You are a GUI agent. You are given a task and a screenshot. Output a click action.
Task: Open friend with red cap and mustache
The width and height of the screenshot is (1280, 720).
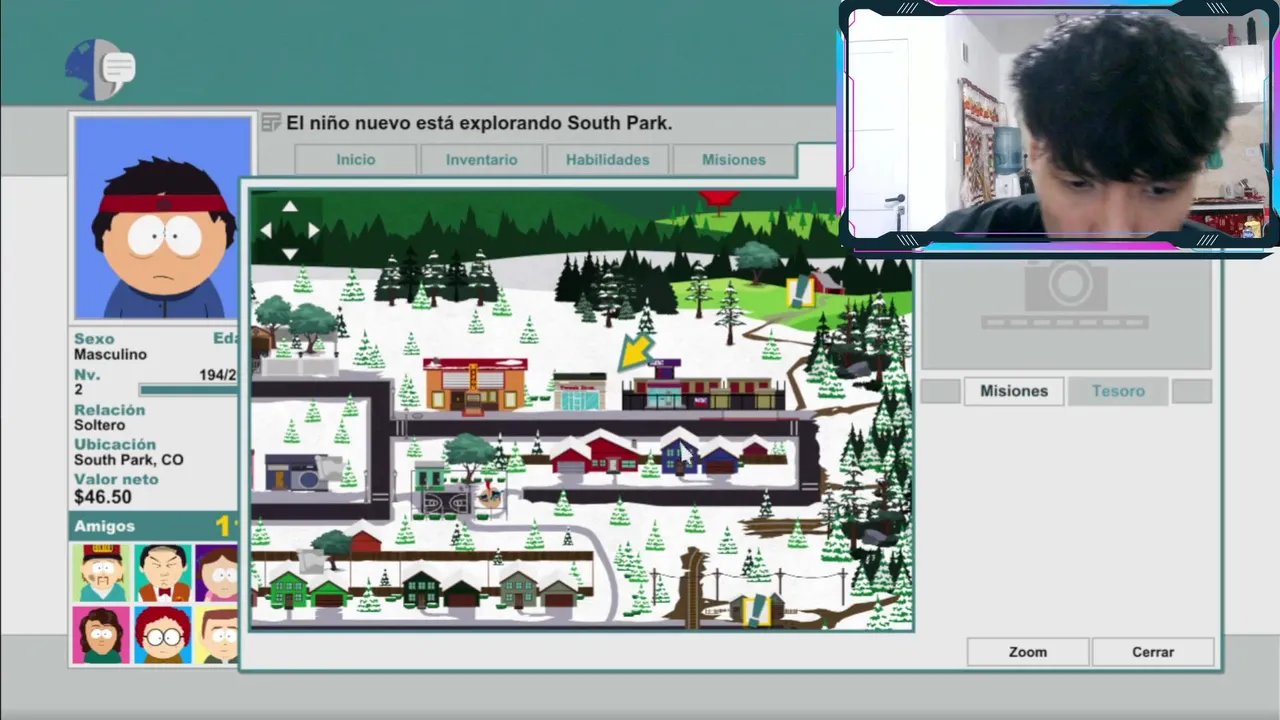pyautogui.click(x=101, y=573)
